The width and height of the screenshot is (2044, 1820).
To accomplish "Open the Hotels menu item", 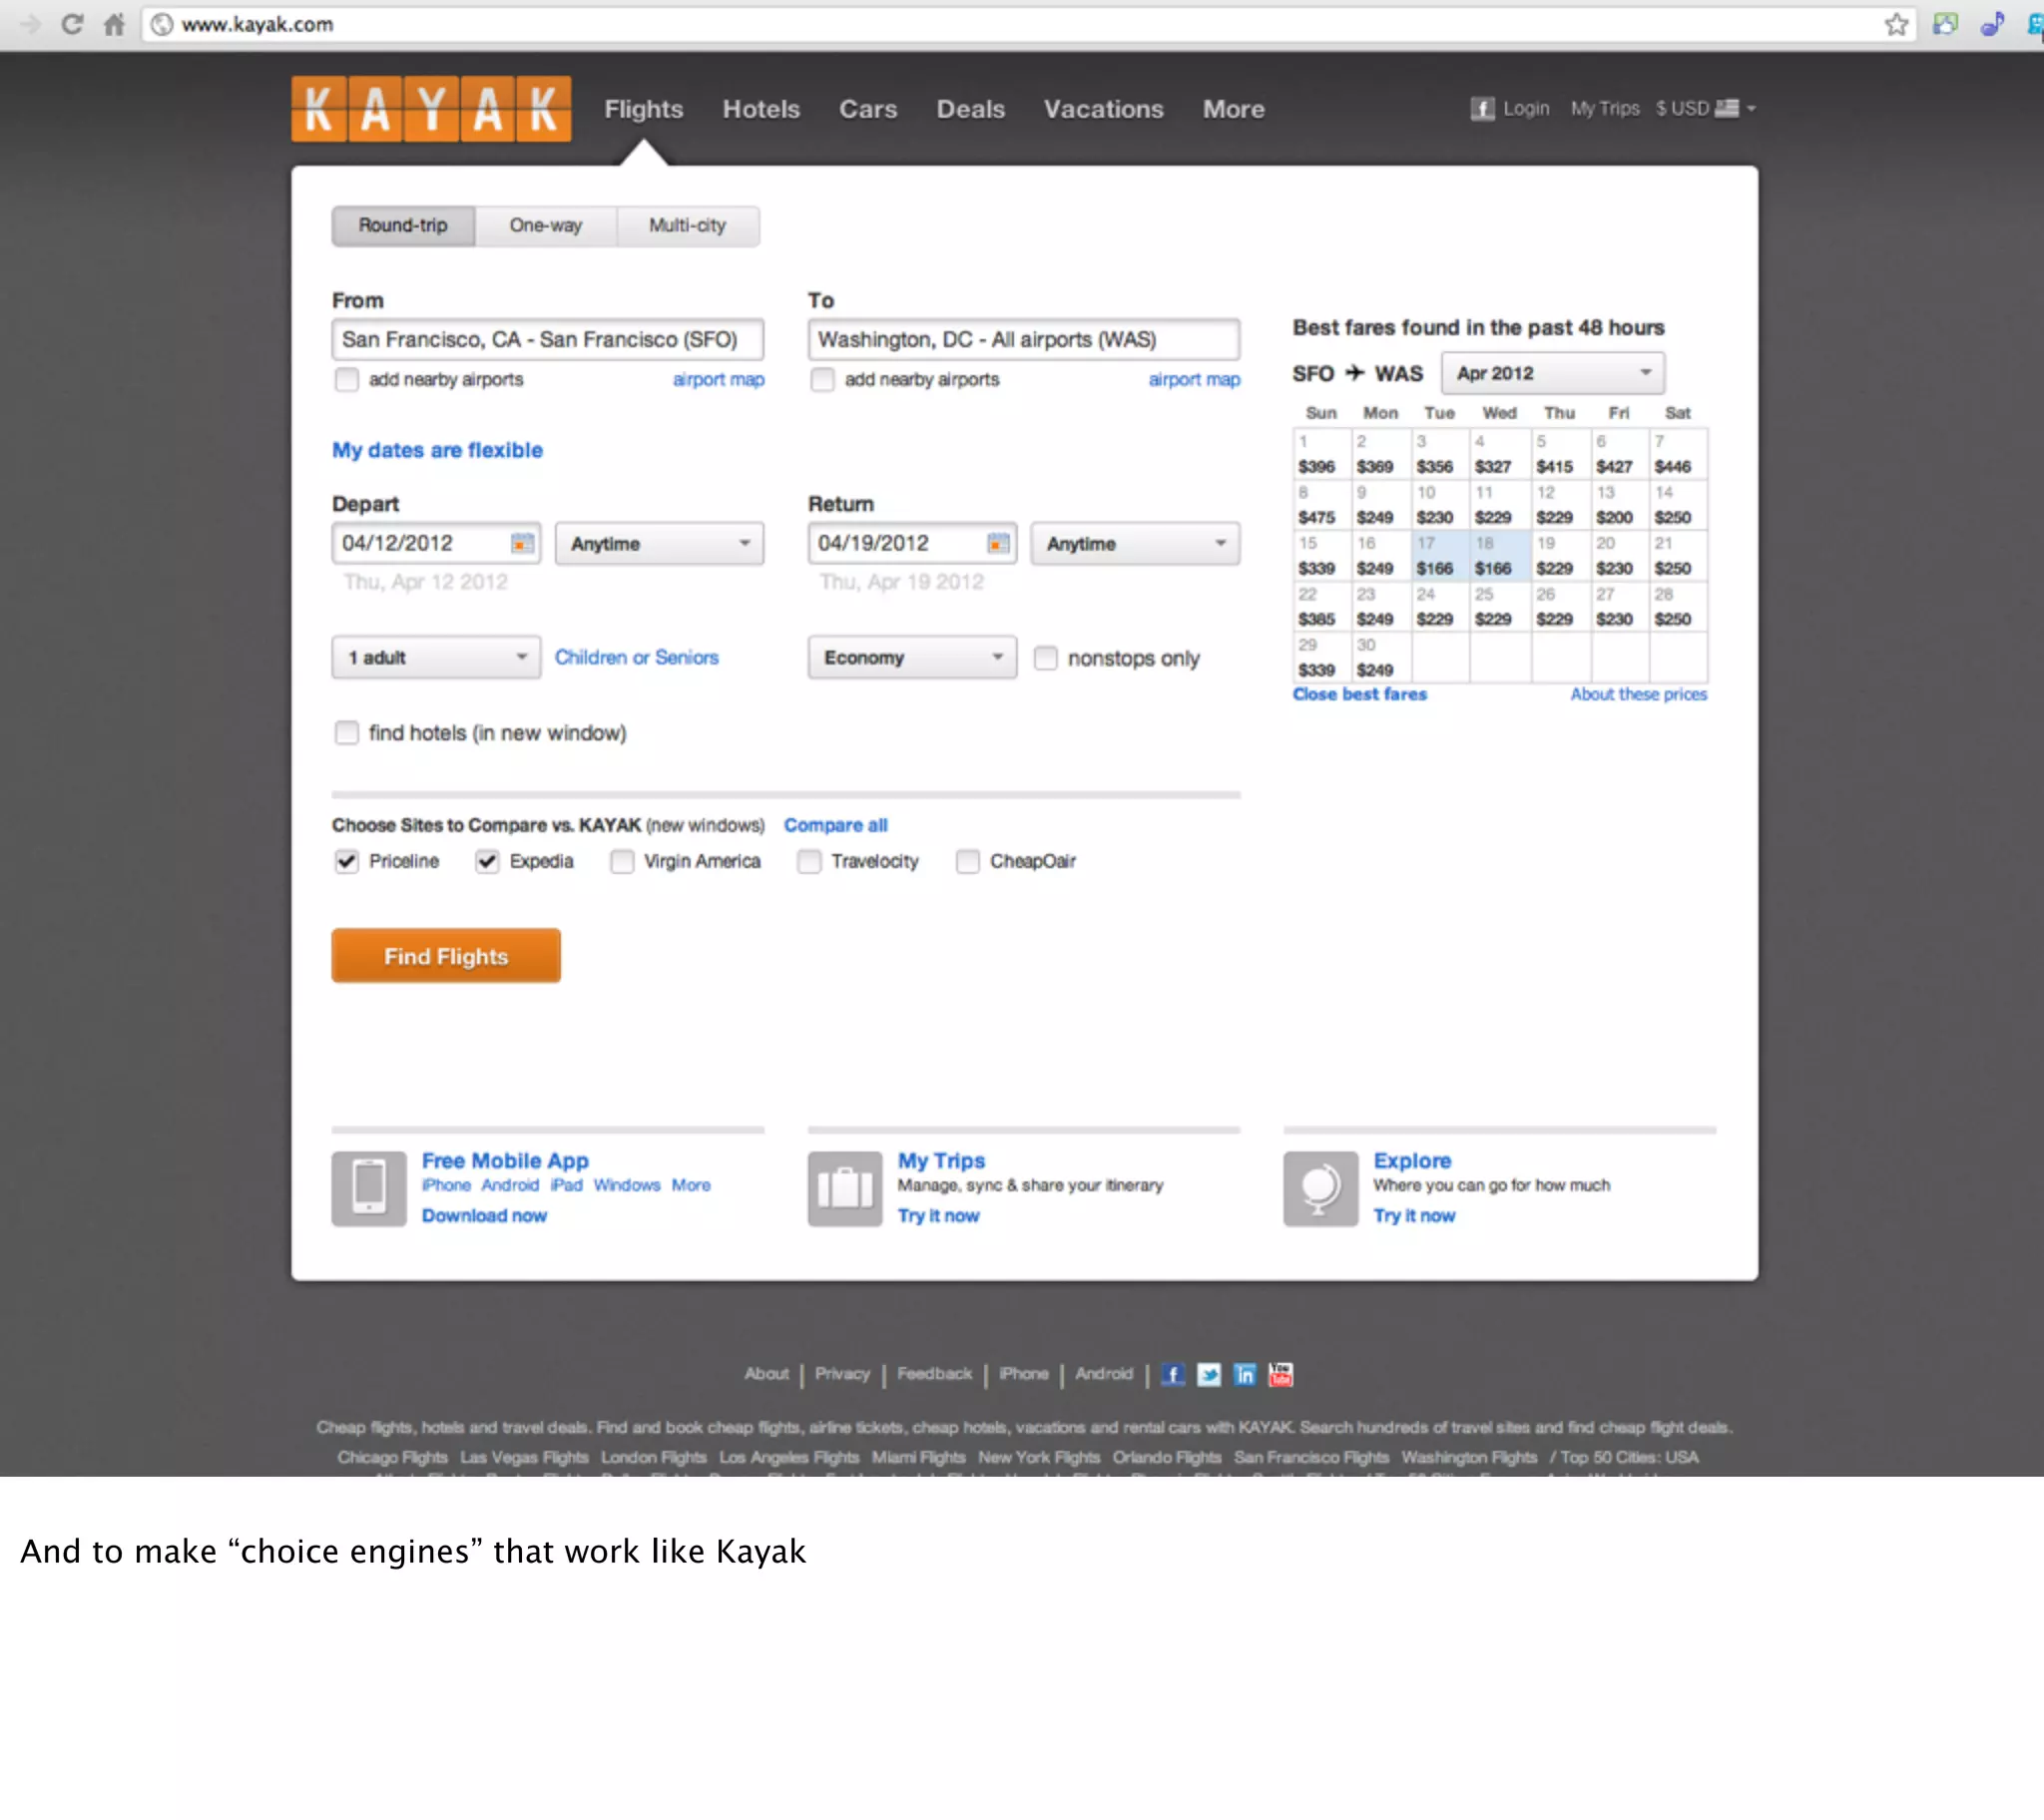I will click(x=761, y=109).
